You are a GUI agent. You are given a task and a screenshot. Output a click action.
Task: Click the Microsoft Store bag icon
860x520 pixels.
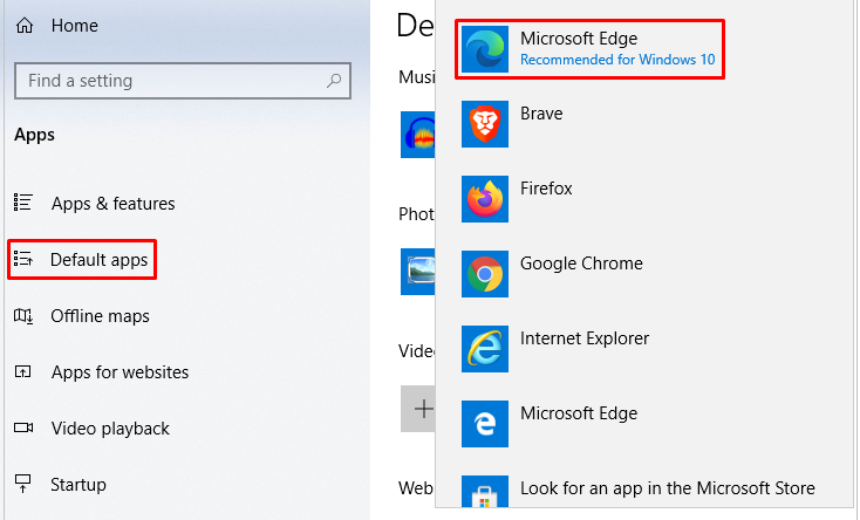point(485,491)
